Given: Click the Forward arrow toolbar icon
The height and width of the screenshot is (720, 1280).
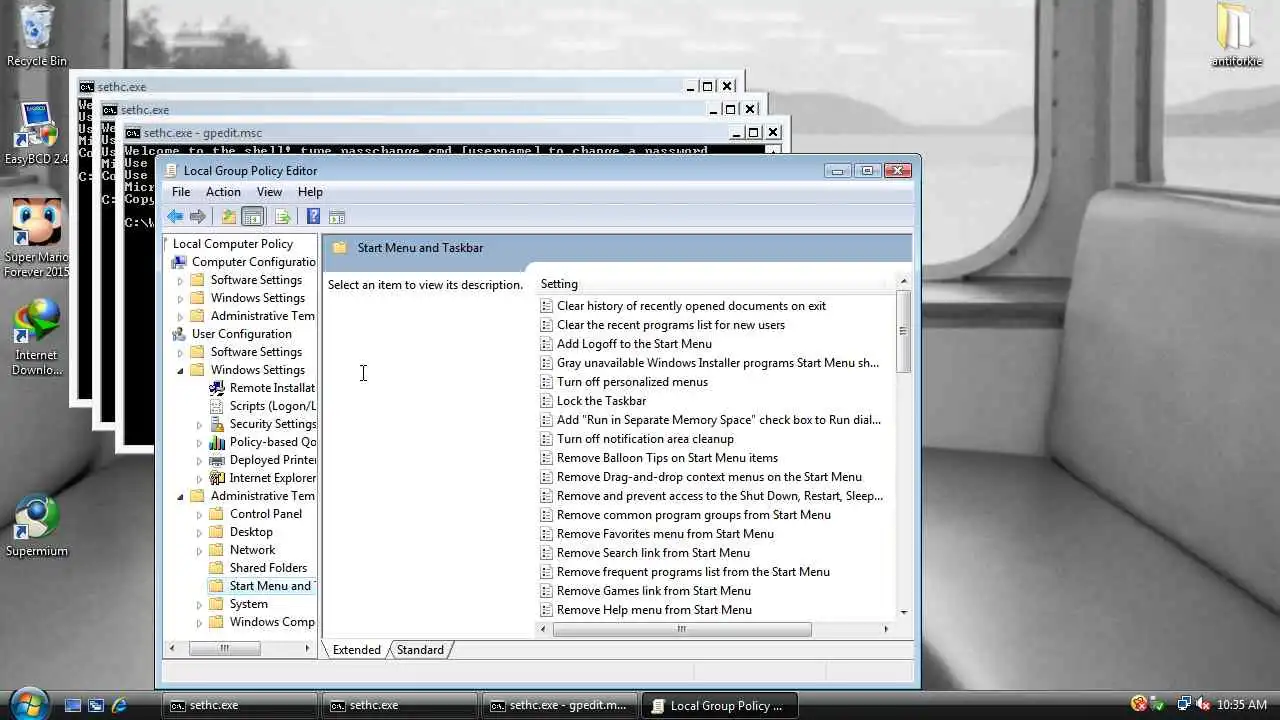Looking at the screenshot, I should [198, 217].
